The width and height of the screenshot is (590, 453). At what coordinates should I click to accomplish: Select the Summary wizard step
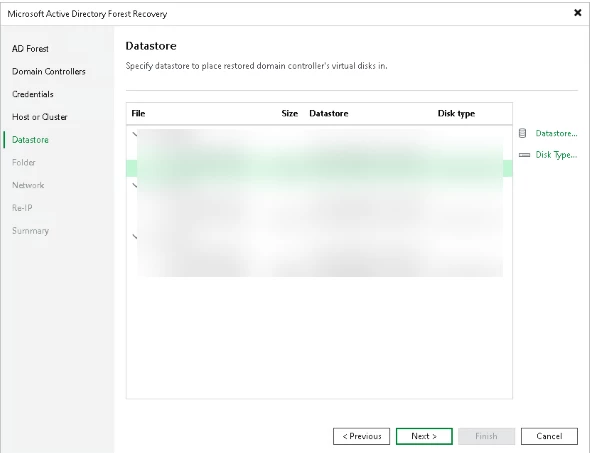(x=30, y=231)
